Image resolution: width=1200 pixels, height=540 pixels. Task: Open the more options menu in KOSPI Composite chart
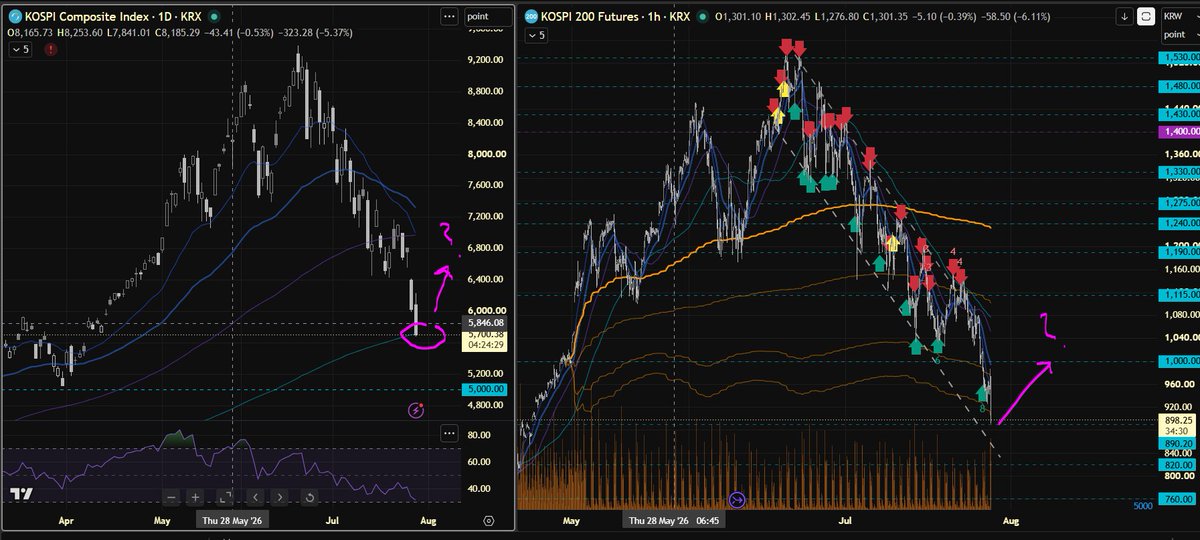[x=447, y=16]
